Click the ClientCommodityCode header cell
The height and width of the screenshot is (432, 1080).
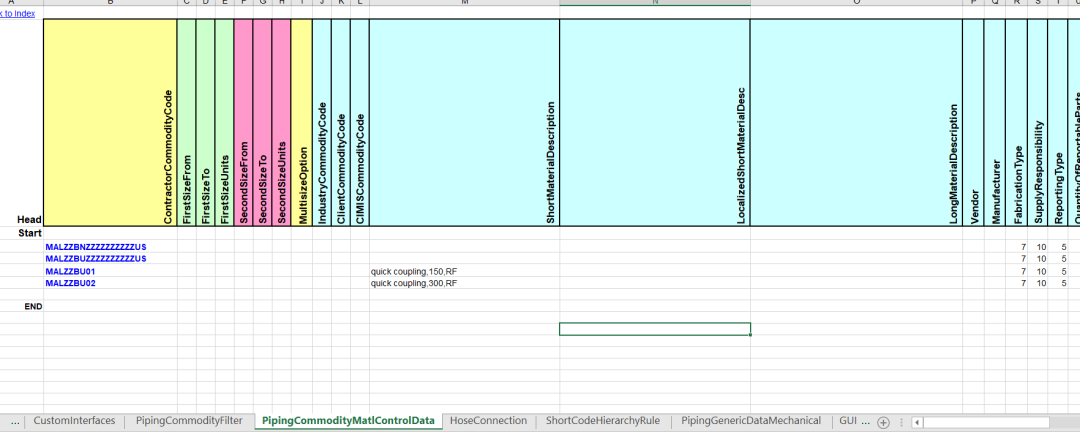coord(341,122)
